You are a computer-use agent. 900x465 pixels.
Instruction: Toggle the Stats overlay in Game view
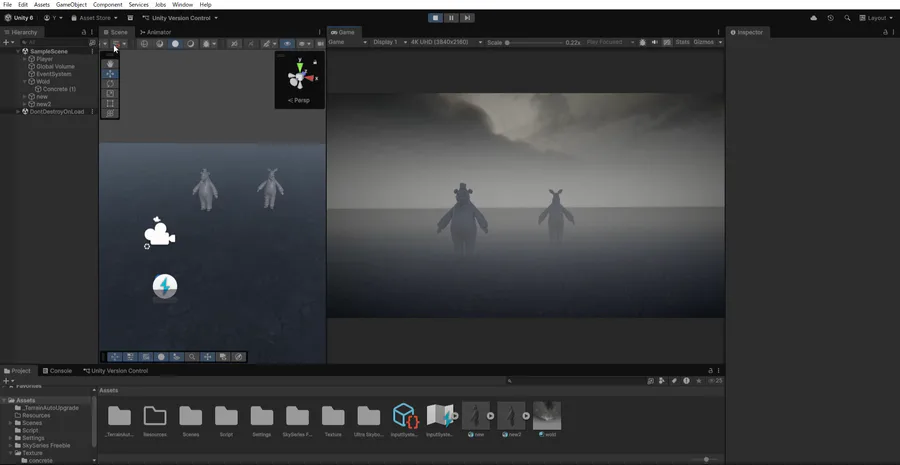coord(682,43)
